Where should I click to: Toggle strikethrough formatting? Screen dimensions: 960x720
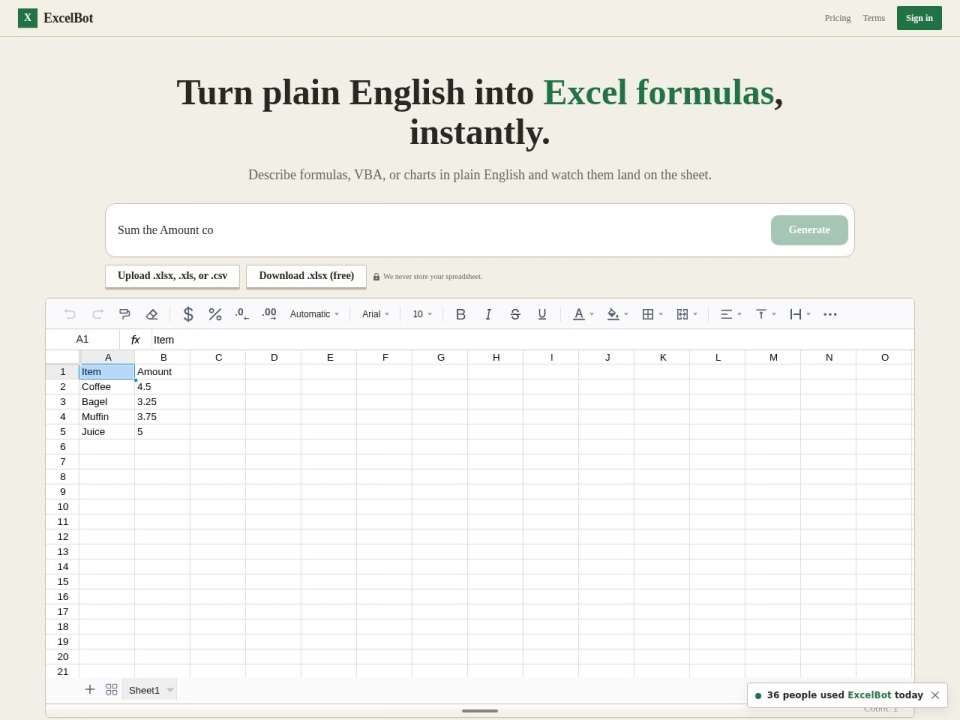click(x=515, y=314)
